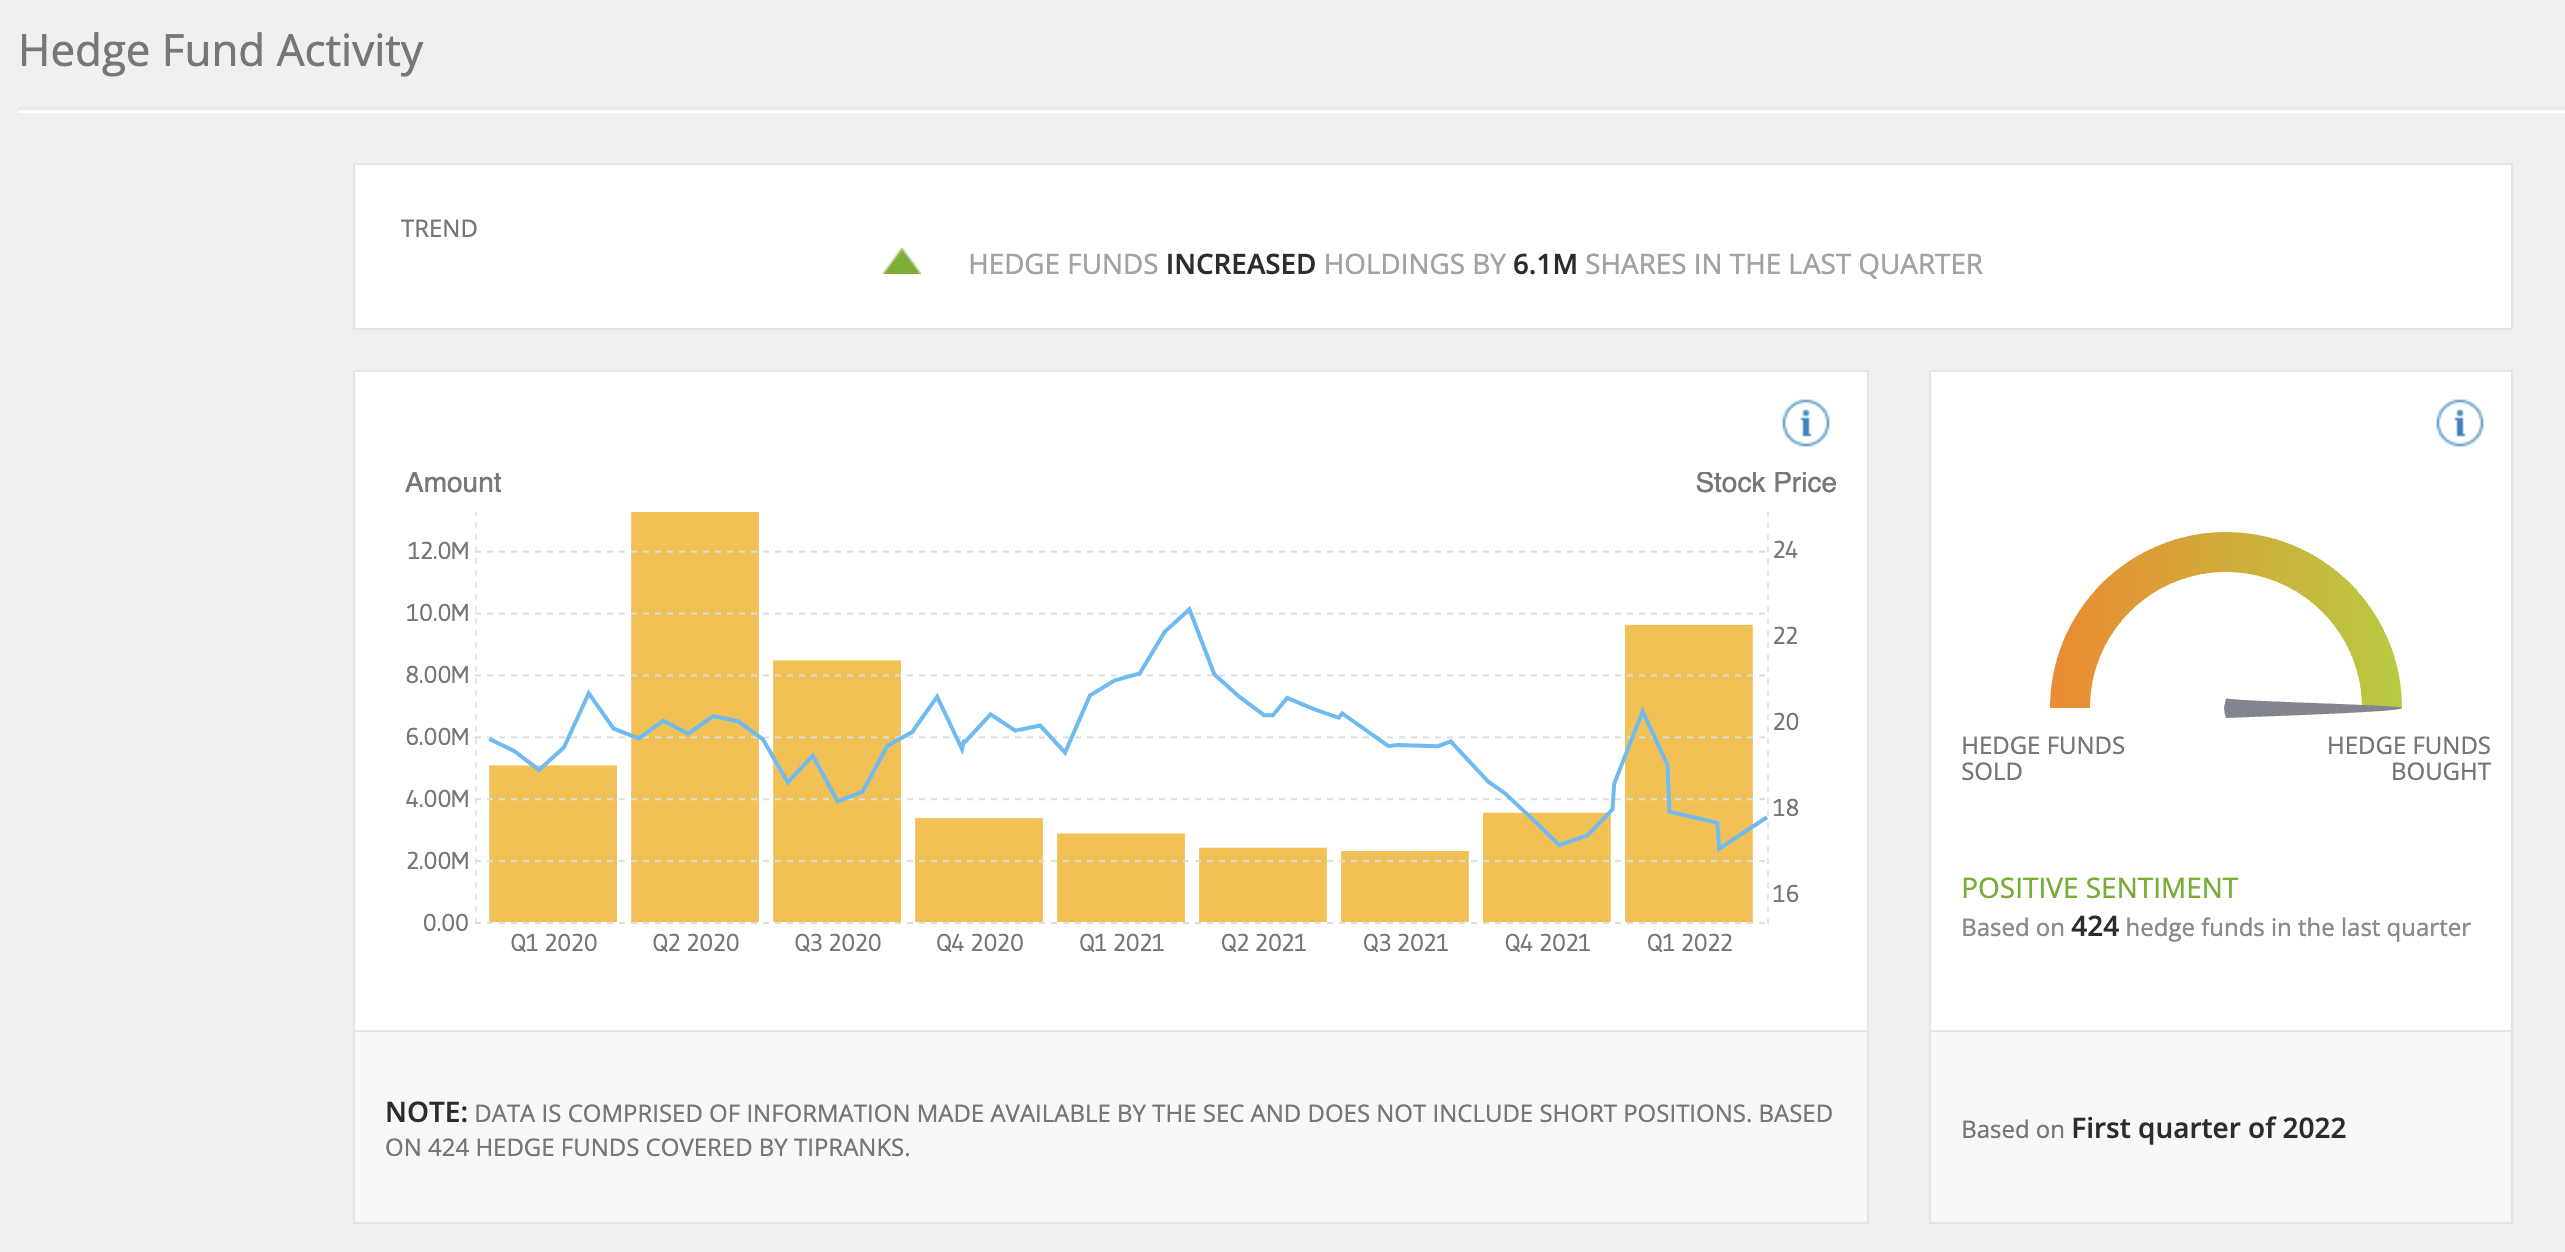
Task: Click the orange-to-green sentiment gauge arc
Action: (x=2226, y=552)
